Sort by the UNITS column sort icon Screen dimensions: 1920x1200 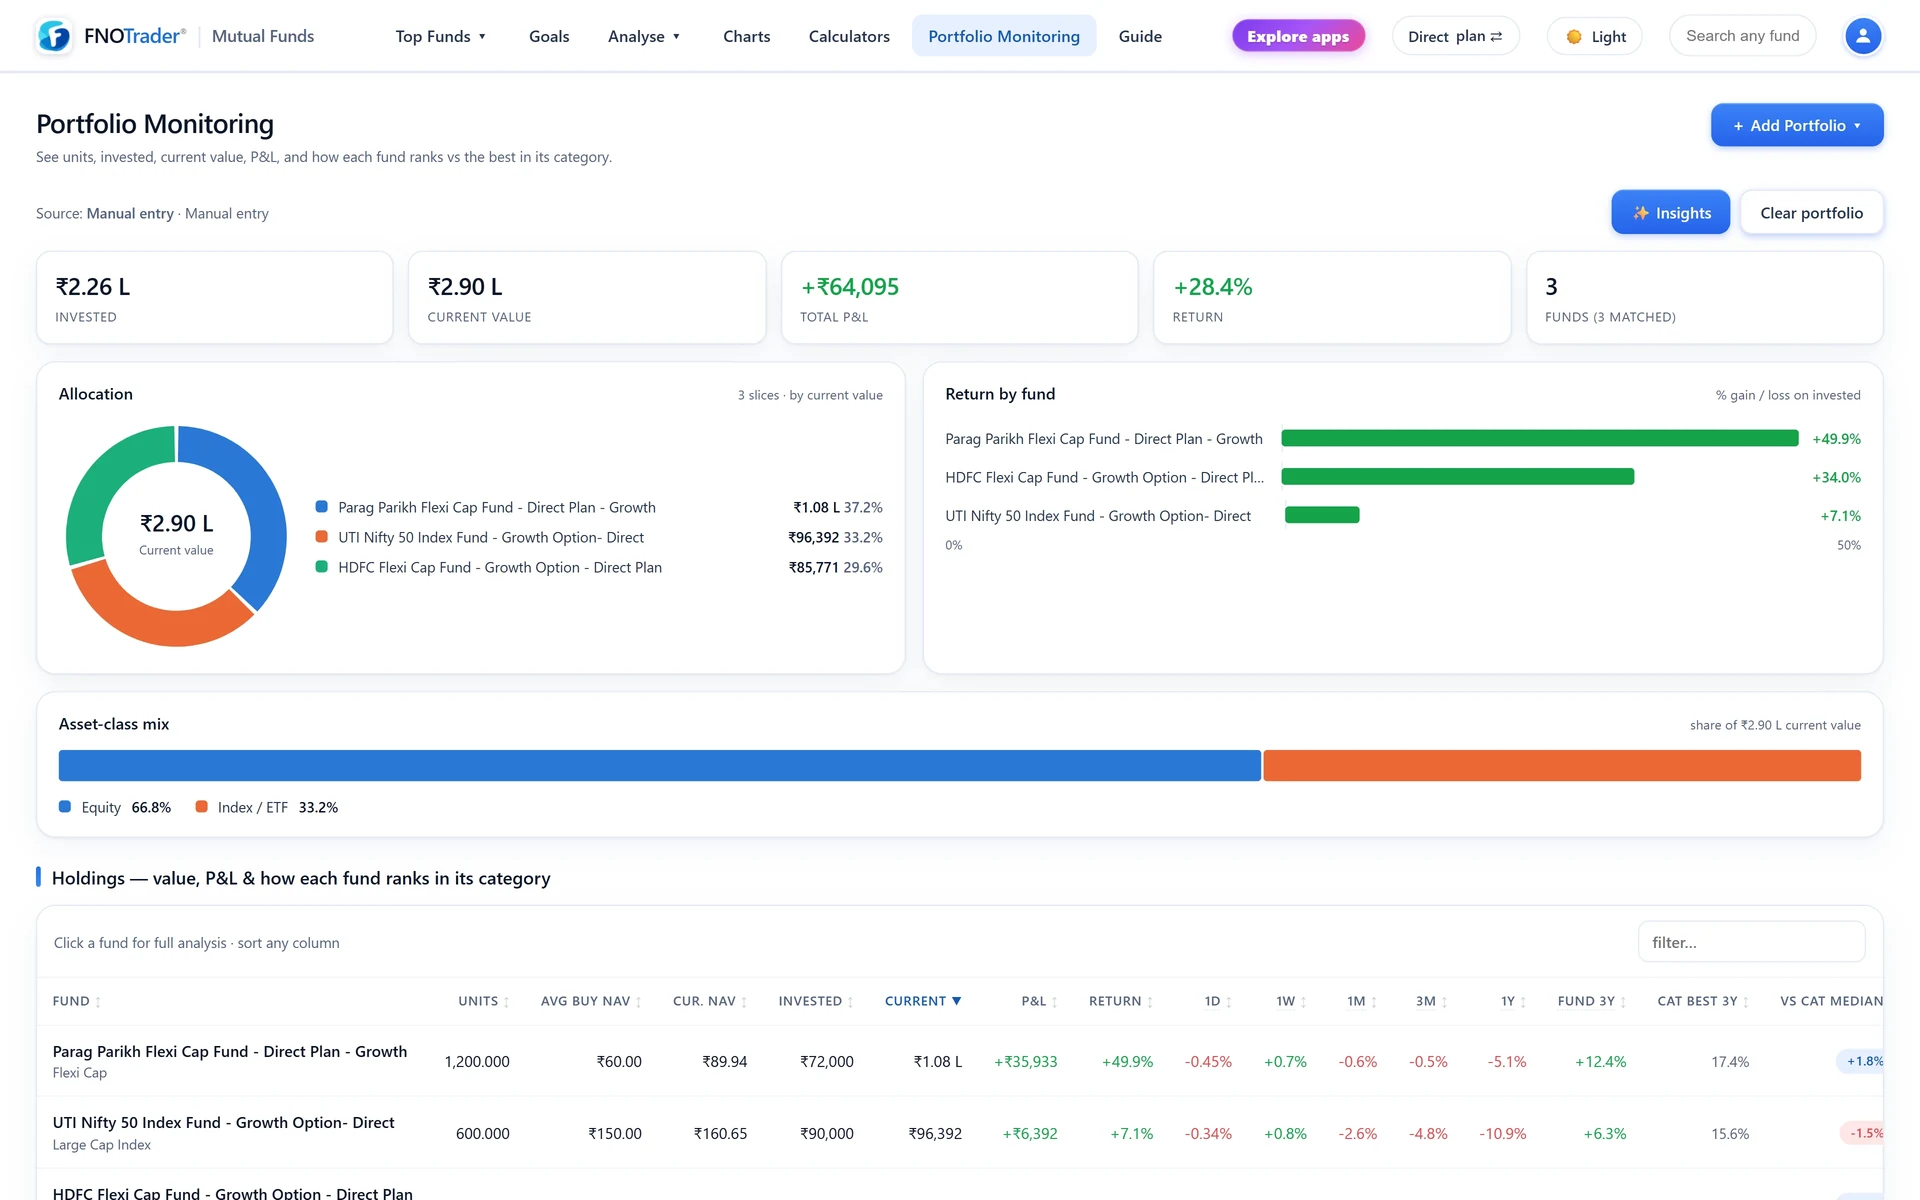[x=506, y=1002]
